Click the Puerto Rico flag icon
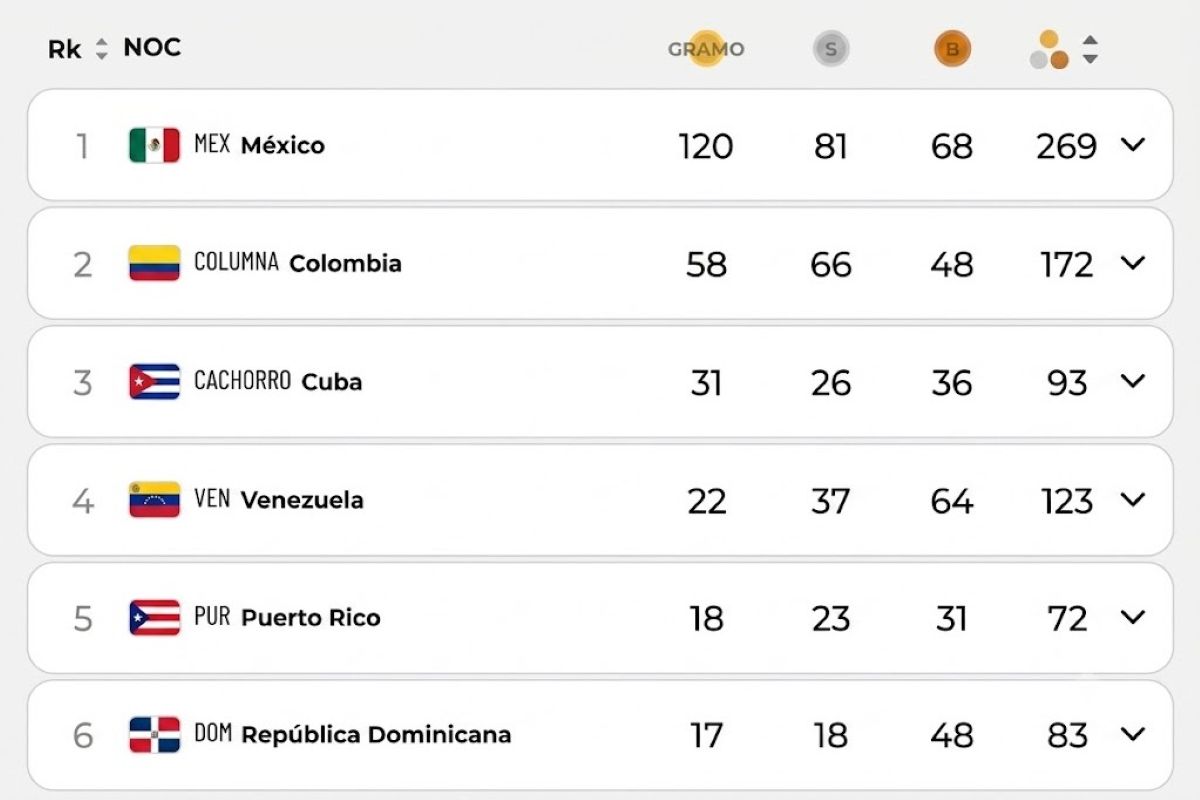Viewport: 1200px width, 800px height. (154, 617)
